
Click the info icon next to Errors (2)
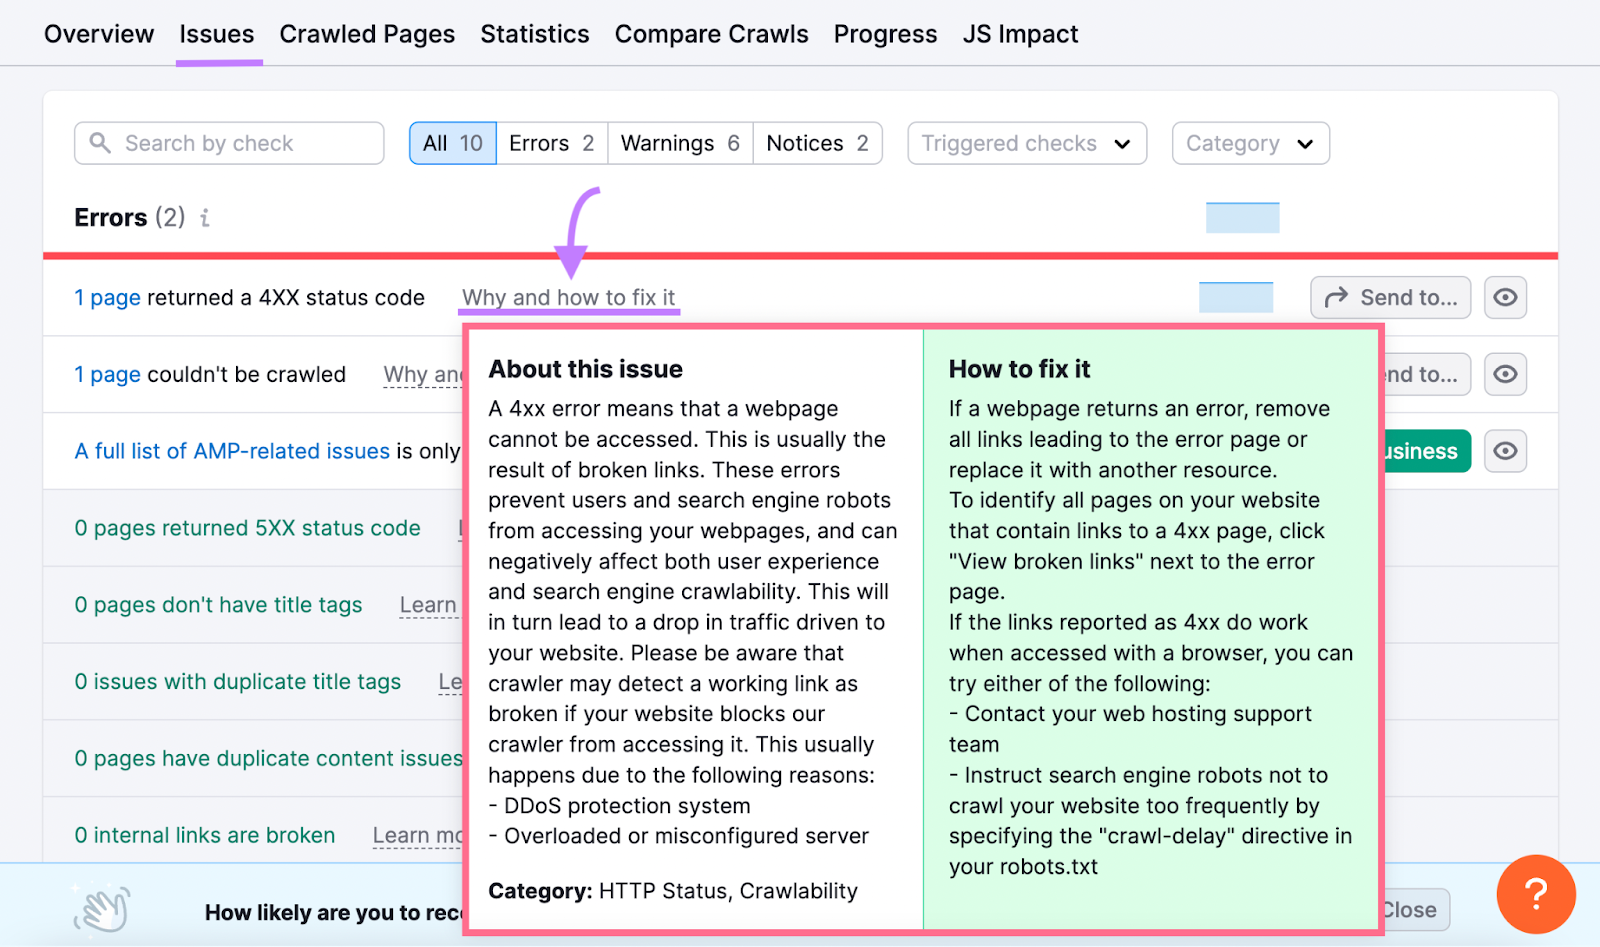point(205,218)
